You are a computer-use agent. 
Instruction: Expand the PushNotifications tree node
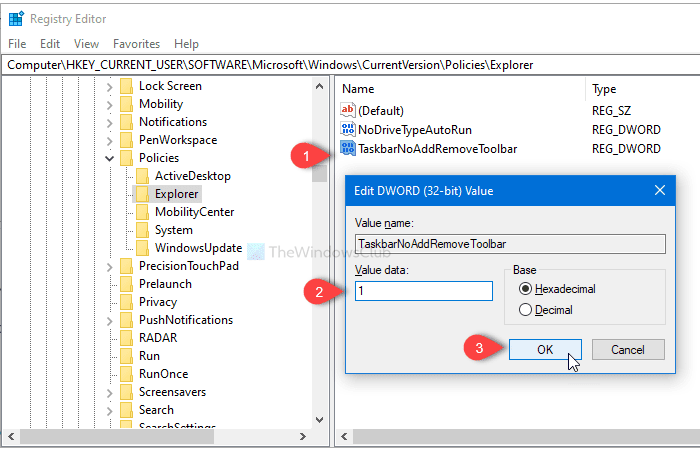pos(109,320)
